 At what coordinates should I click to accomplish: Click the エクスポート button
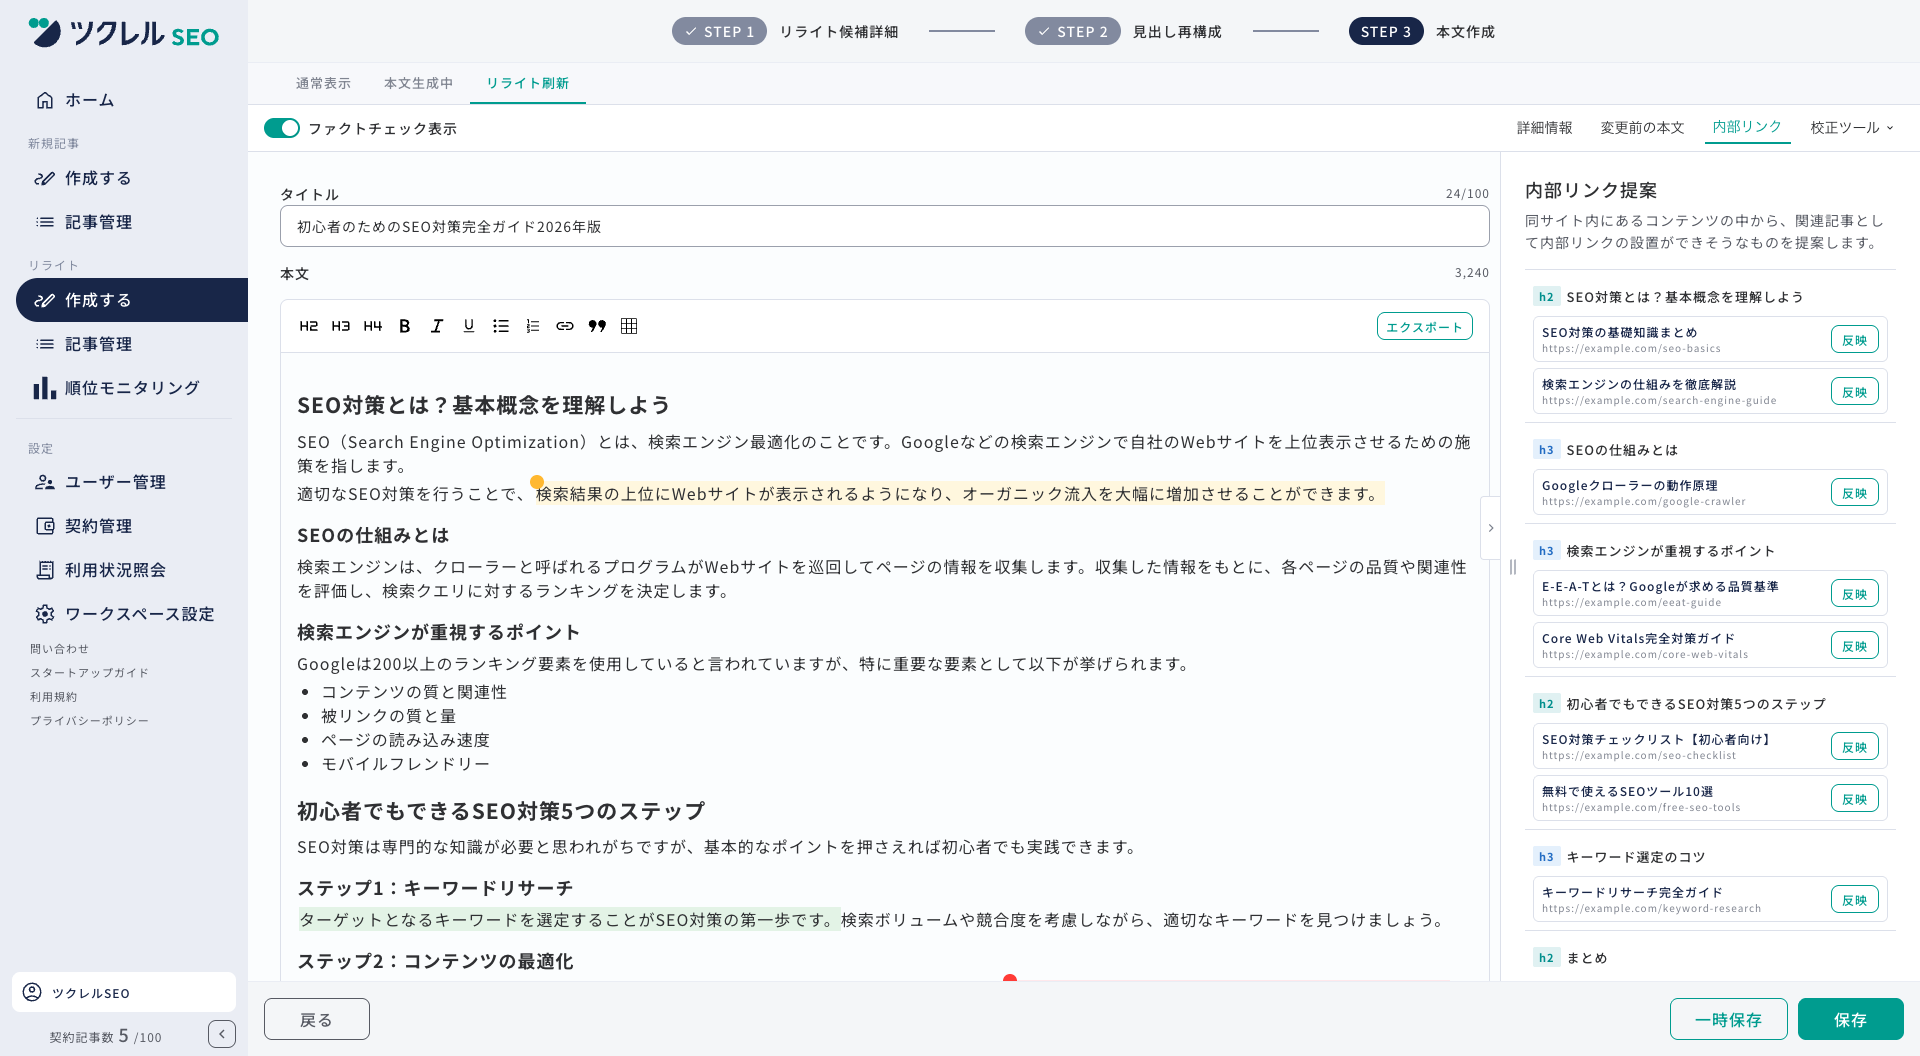tap(1424, 327)
